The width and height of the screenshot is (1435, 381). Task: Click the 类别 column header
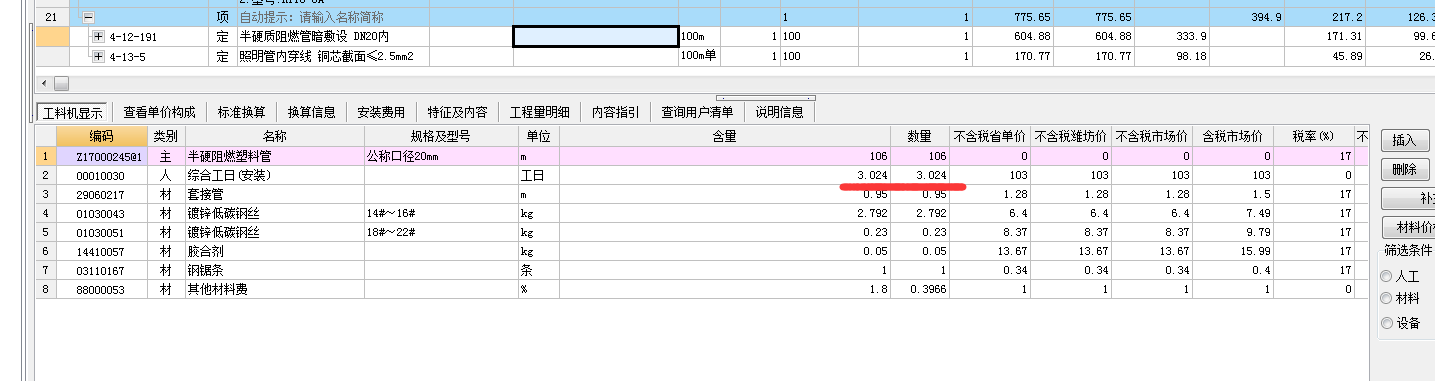(166, 136)
